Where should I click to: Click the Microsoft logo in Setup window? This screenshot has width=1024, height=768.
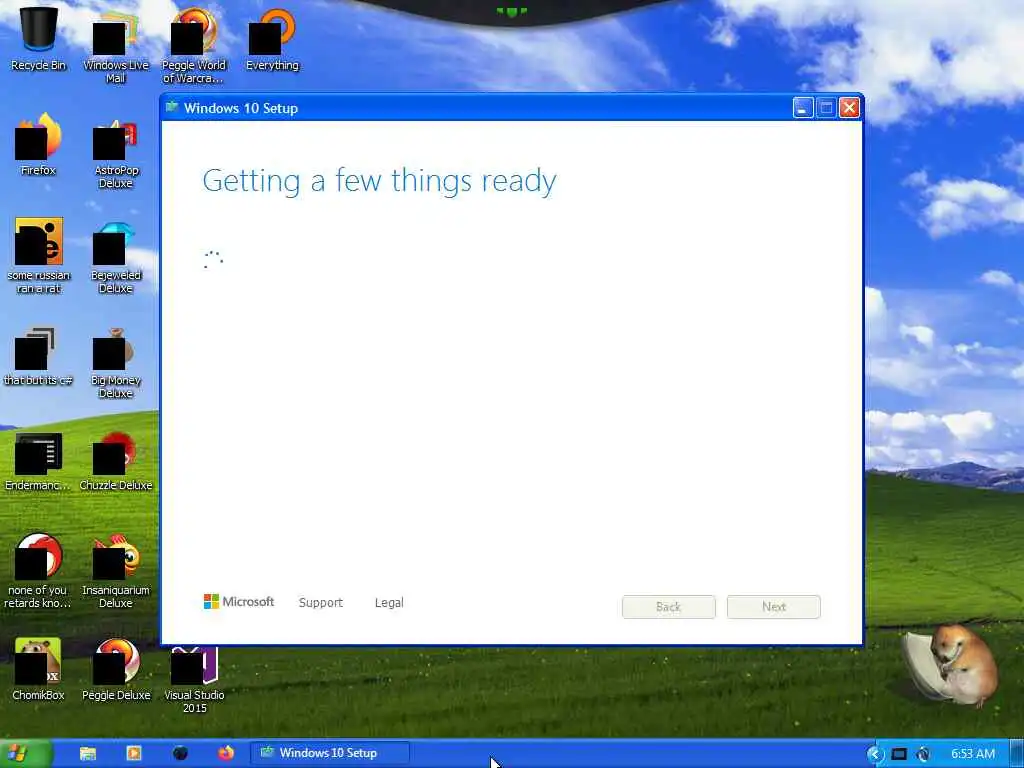click(239, 601)
